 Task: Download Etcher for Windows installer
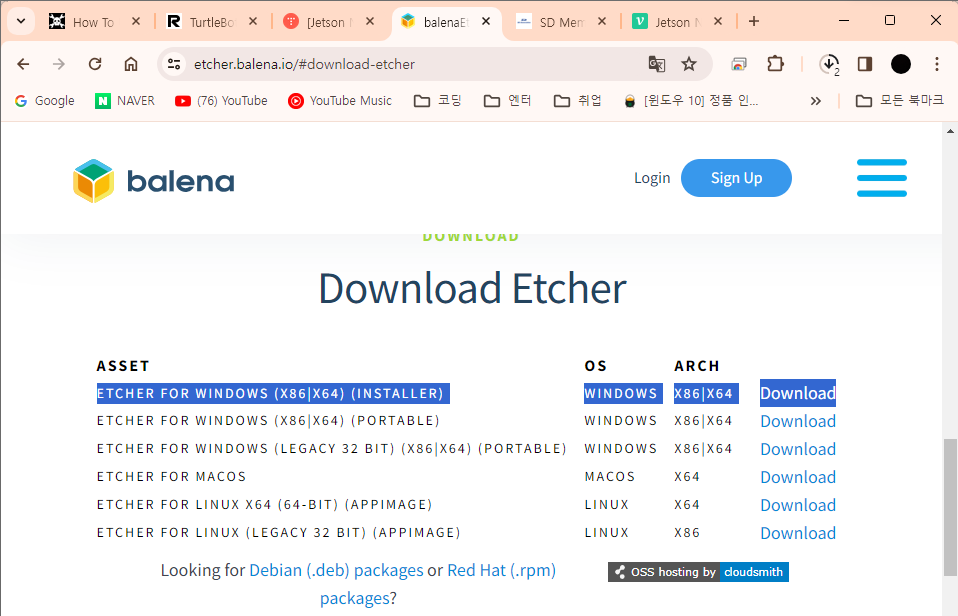(798, 393)
